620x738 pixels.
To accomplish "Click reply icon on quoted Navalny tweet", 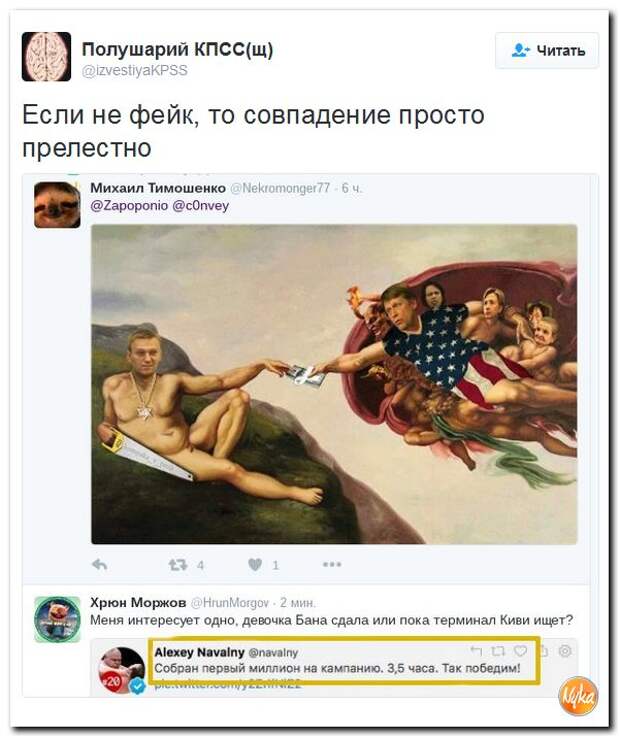I will pyautogui.click(x=476, y=650).
